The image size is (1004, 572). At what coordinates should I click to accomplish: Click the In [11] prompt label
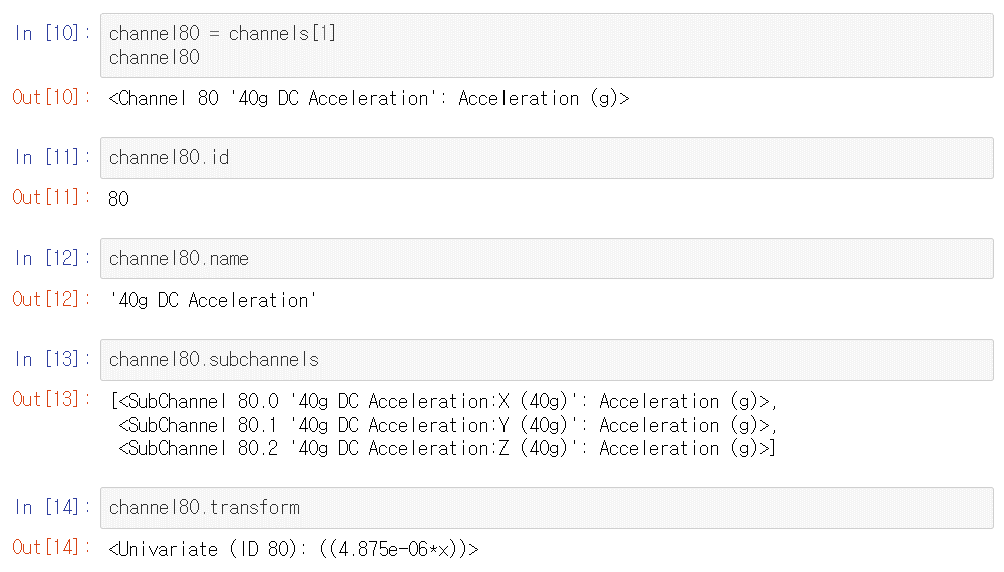[52, 158]
